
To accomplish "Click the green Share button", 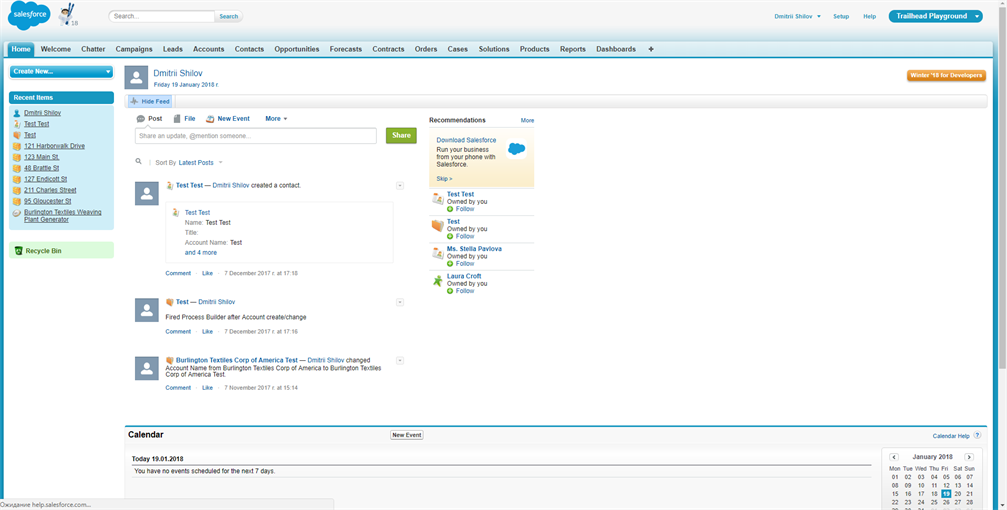I will (401, 136).
